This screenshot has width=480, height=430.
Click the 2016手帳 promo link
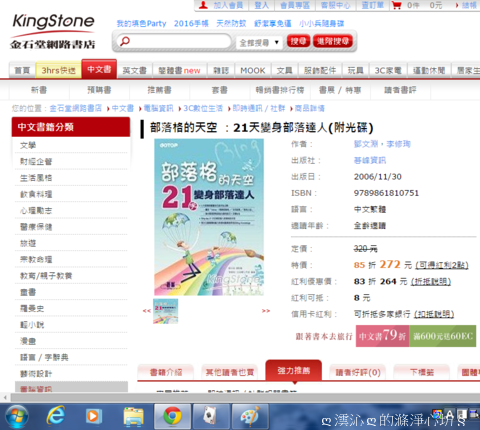(x=191, y=24)
